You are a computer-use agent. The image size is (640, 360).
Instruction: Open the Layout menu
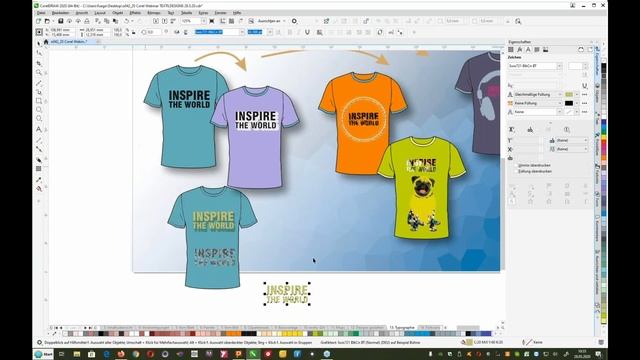tap(100, 13)
